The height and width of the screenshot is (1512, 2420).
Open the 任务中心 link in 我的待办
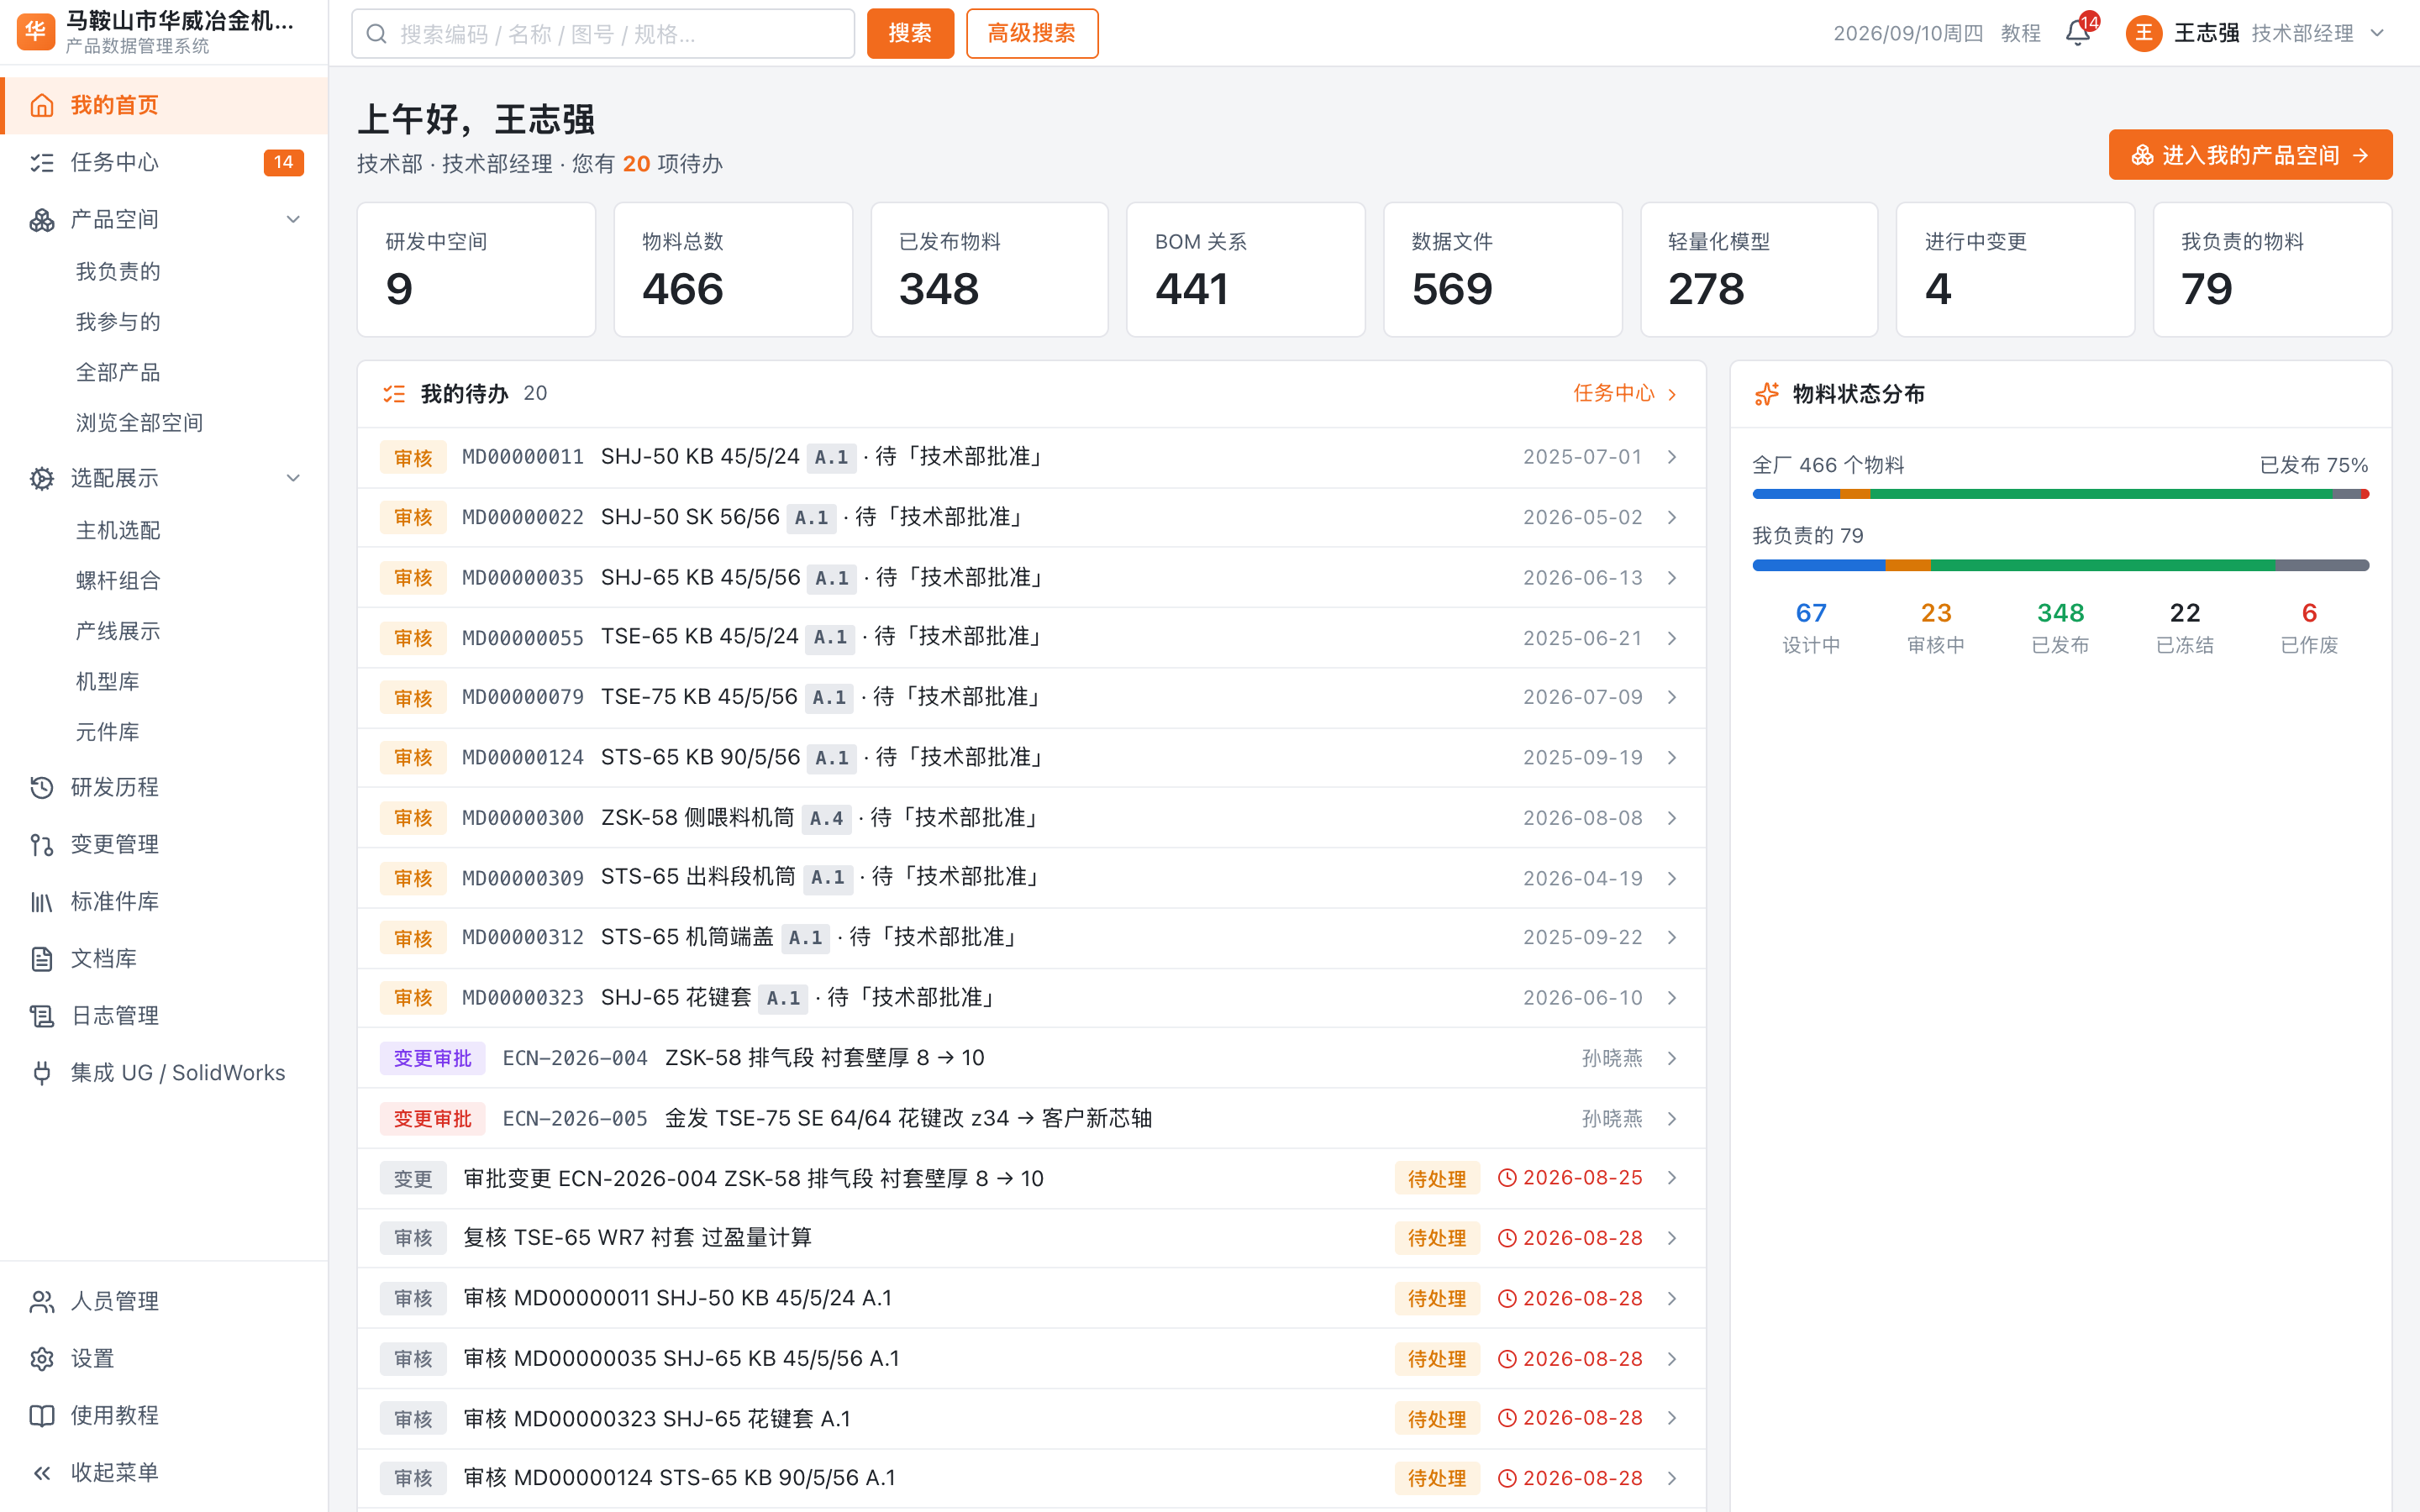(x=1625, y=393)
